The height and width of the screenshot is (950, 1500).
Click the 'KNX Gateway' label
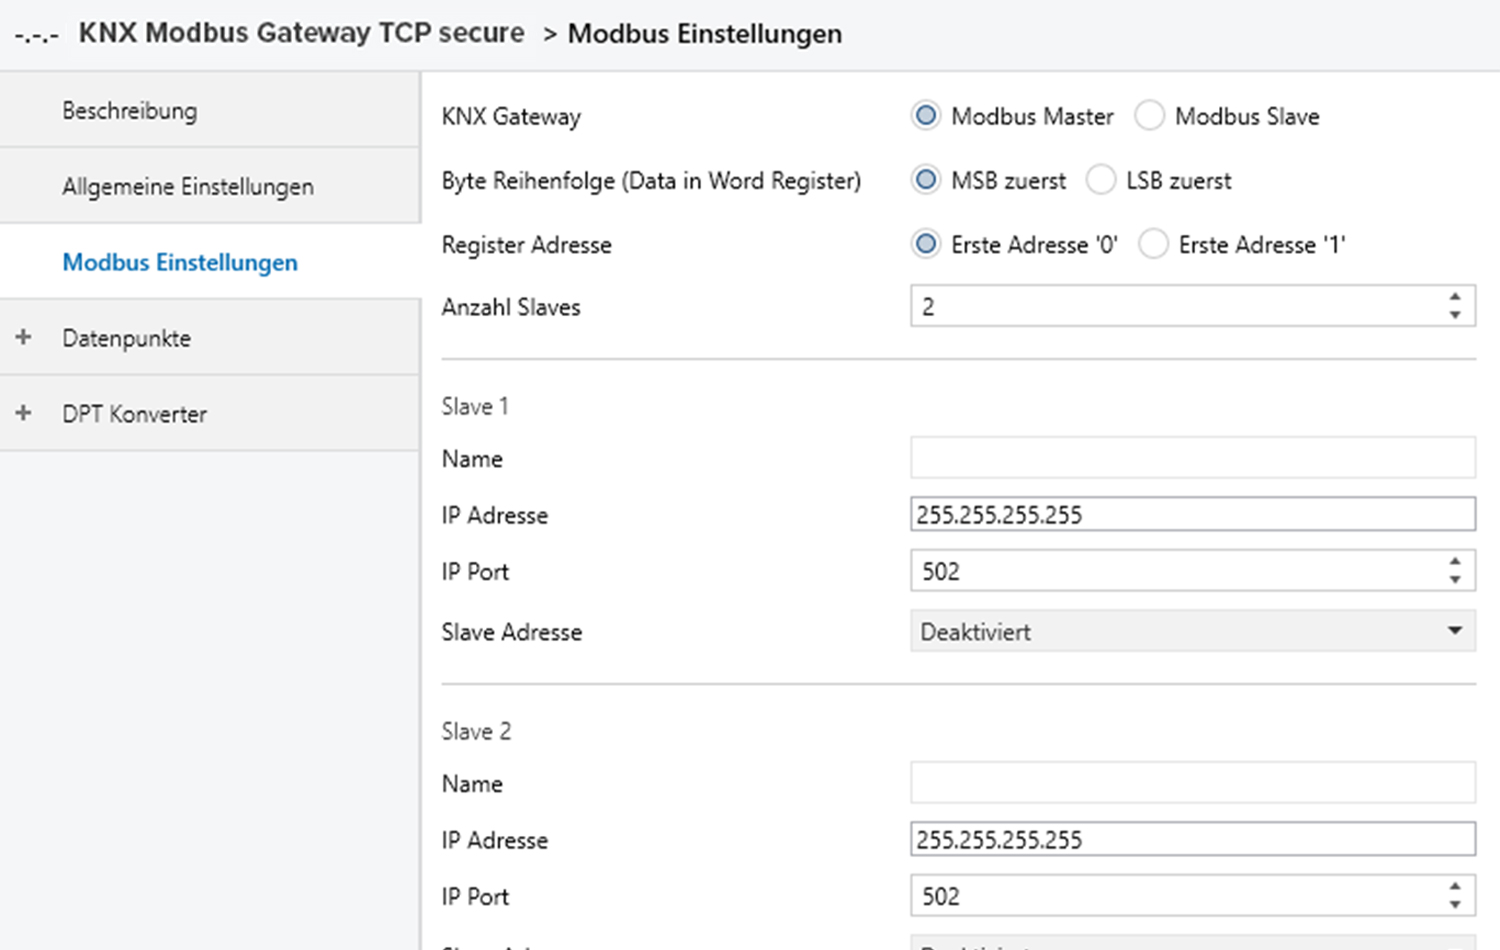tap(511, 116)
